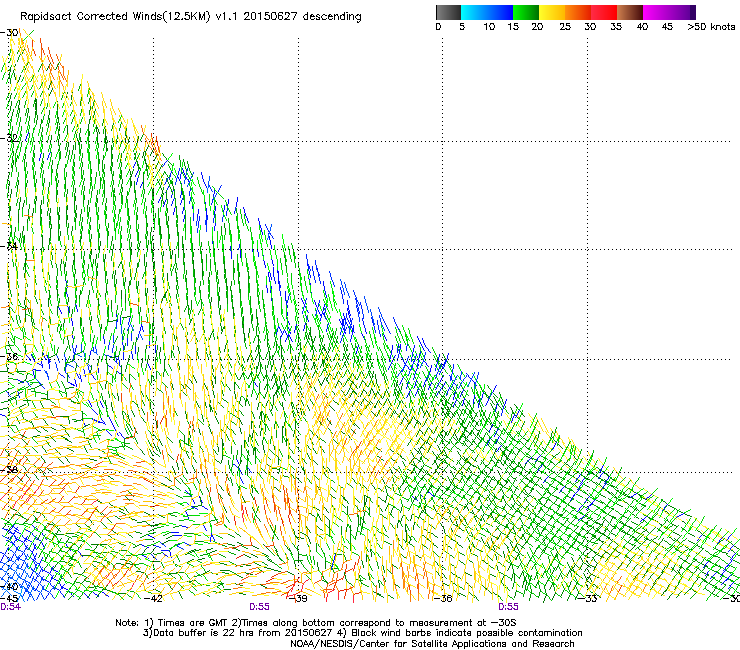Click the "-42" longitude label on the bottom axis
This screenshot has width=740, height=650.
(153, 599)
